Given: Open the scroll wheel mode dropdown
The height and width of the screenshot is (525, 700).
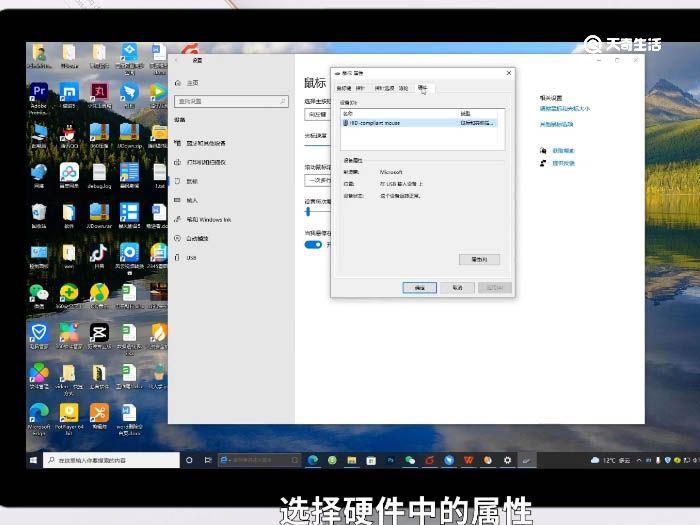Looking at the screenshot, I should click(316, 180).
